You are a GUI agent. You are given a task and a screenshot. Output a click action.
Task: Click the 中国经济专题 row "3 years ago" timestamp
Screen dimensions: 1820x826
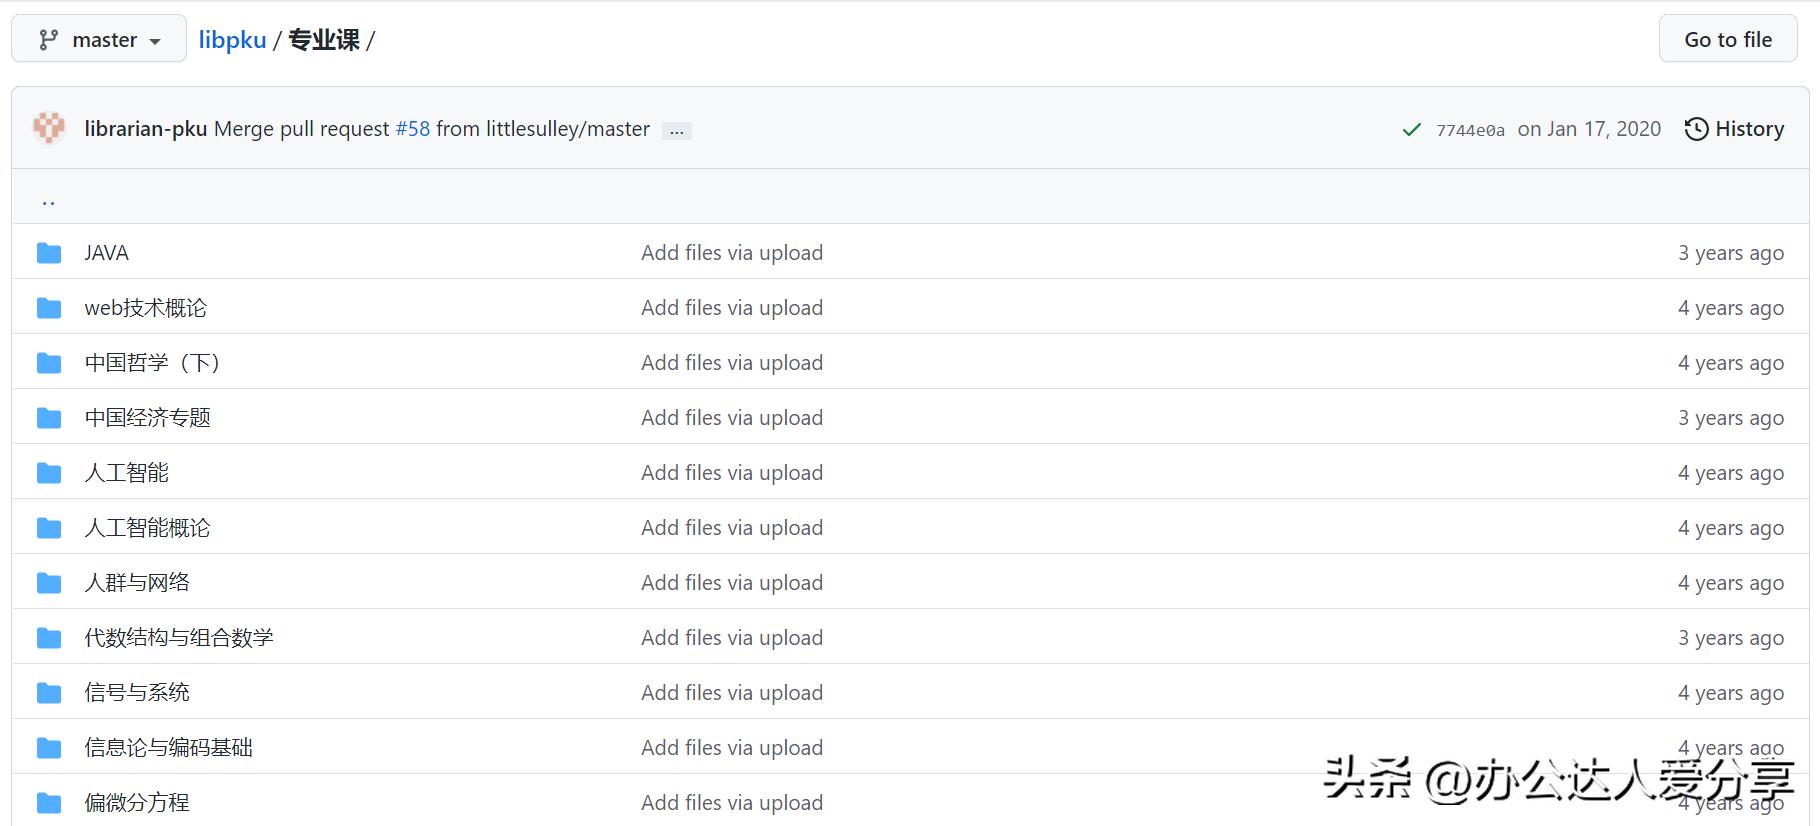(1731, 419)
